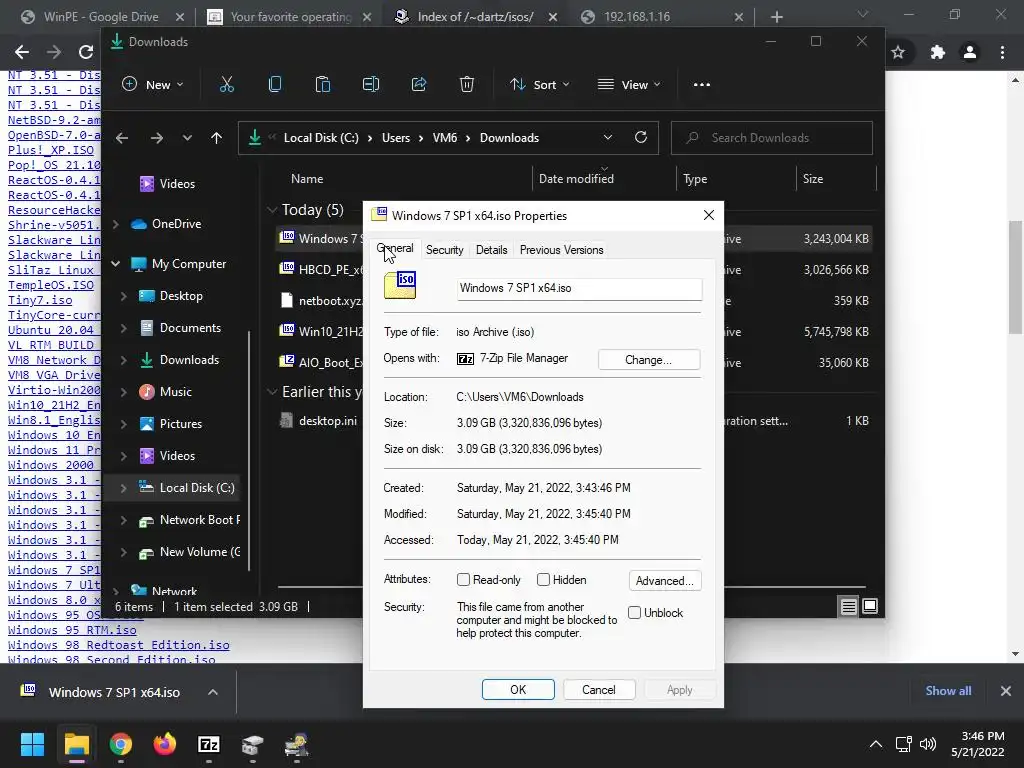1024x768 pixels.
Task: Click the Size column header
Action: click(x=813, y=179)
